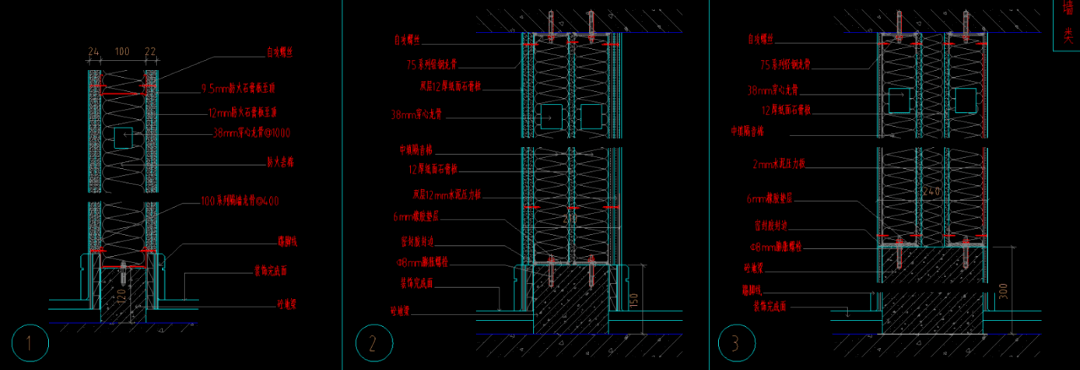Image resolution: width=1080 pixels, height=370 pixels.
Task: Select the "150" vertical dimension in detail 2
Action: click(634, 301)
